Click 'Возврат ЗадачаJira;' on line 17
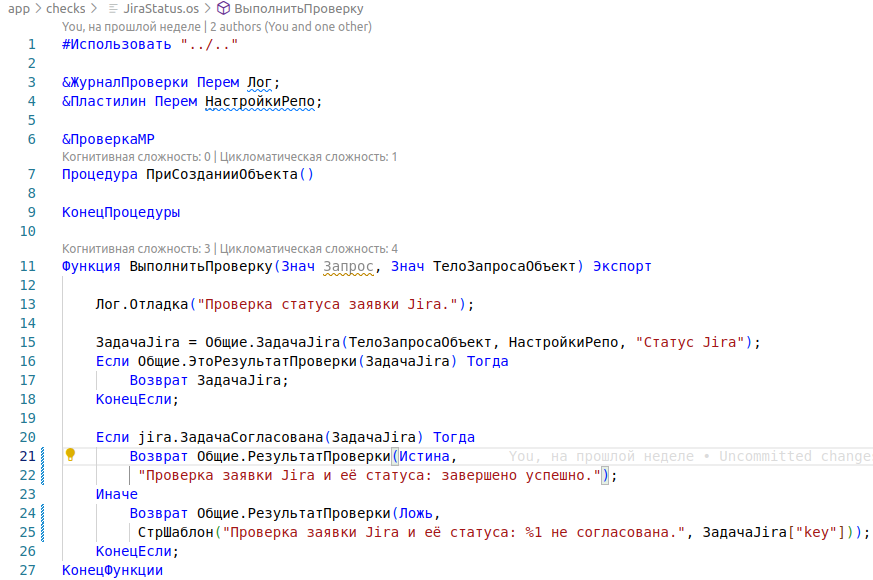The width and height of the screenshot is (873, 580). point(209,381)
